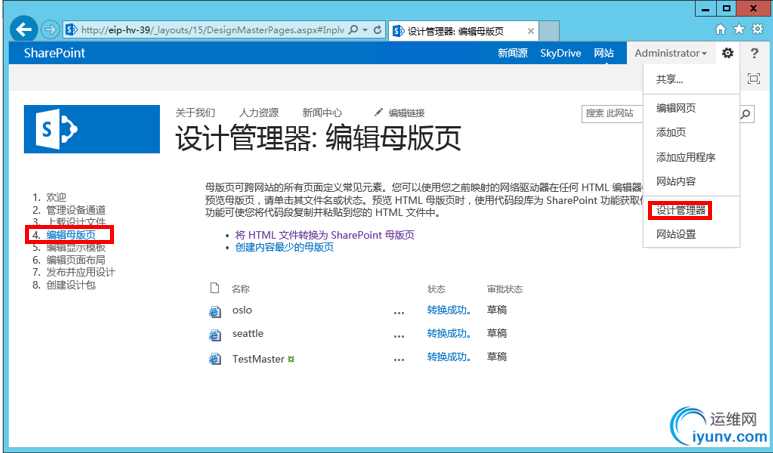Open the SharePoint settings gear menu
773x453 pixels.
click(x=728, y=53)
